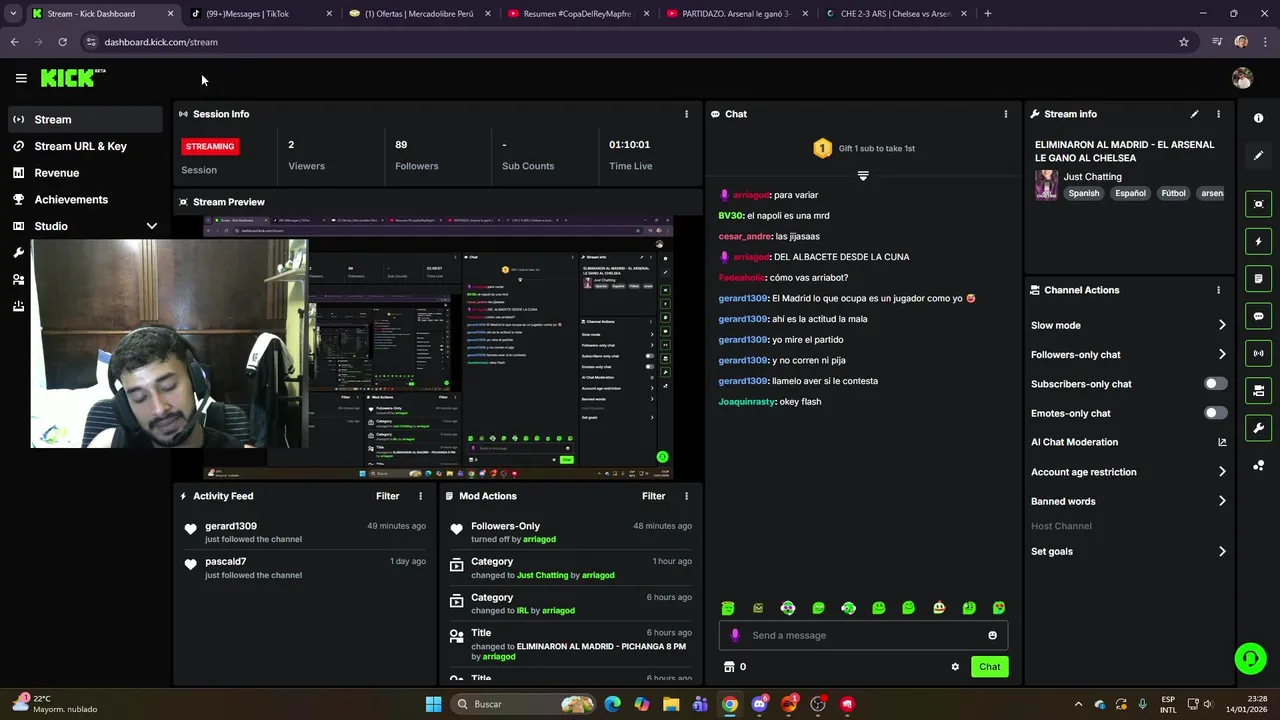The image size is (1280, 720).
Task: Open AI Chat Moderation external link
Action: click(1222, 442)
